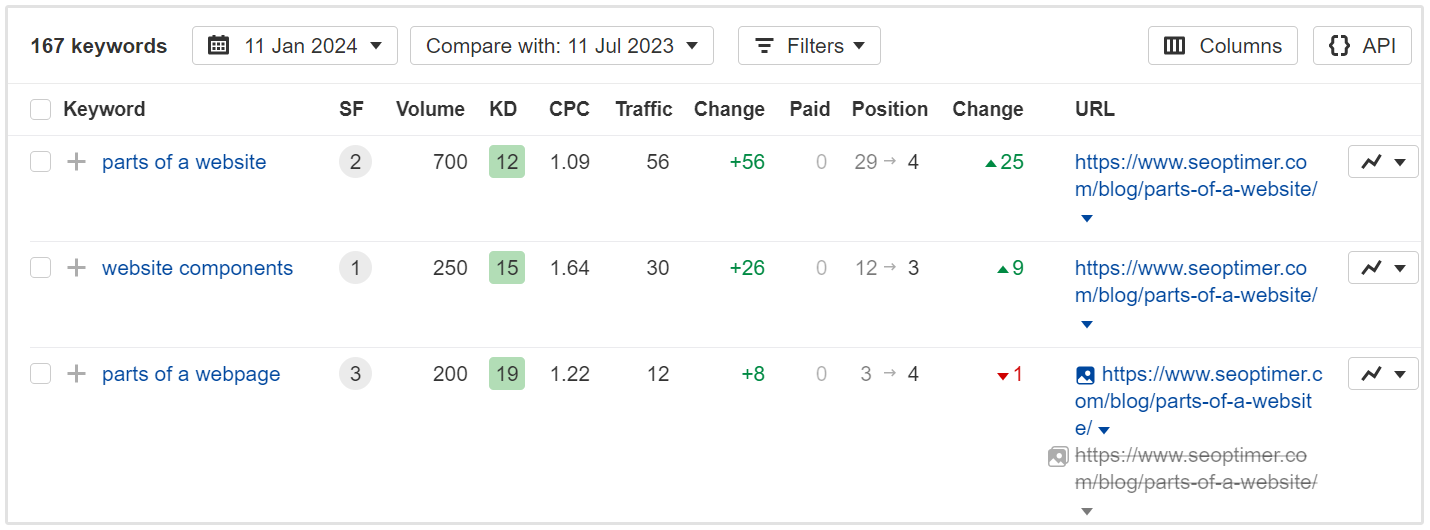Click the API button
The image size is (1430, 530).
1361,46
